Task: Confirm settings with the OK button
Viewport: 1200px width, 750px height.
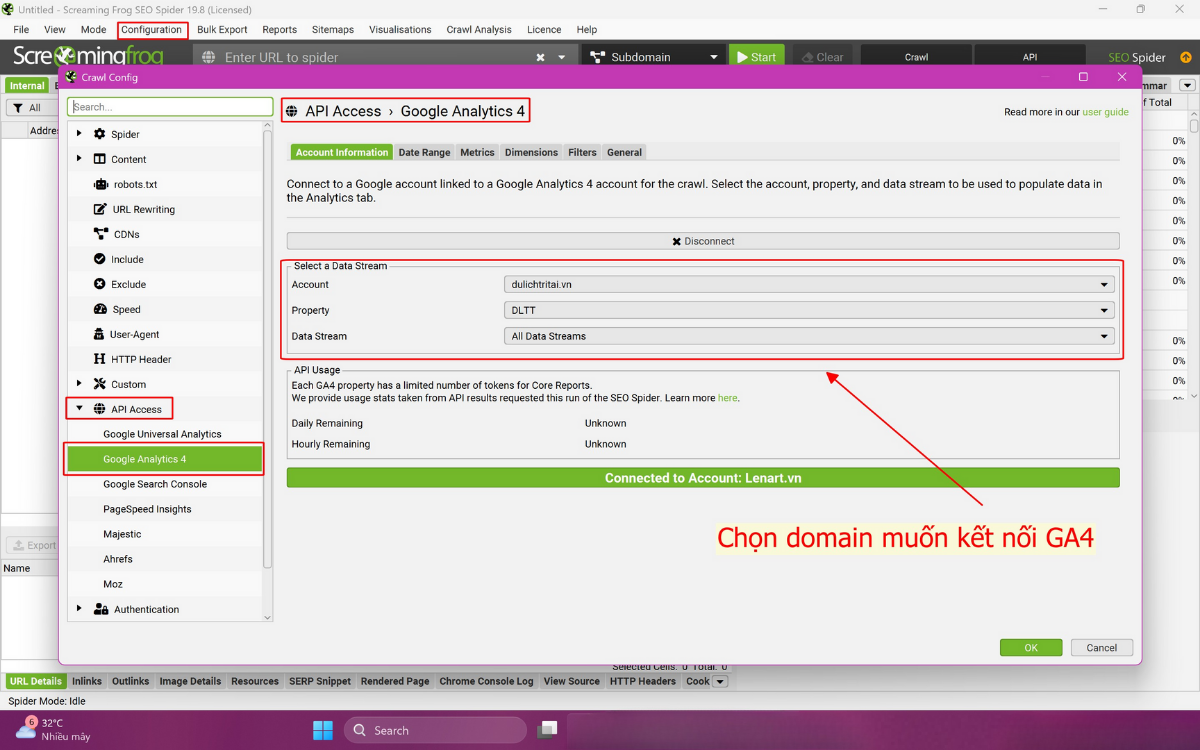Action: point(1030,648)
